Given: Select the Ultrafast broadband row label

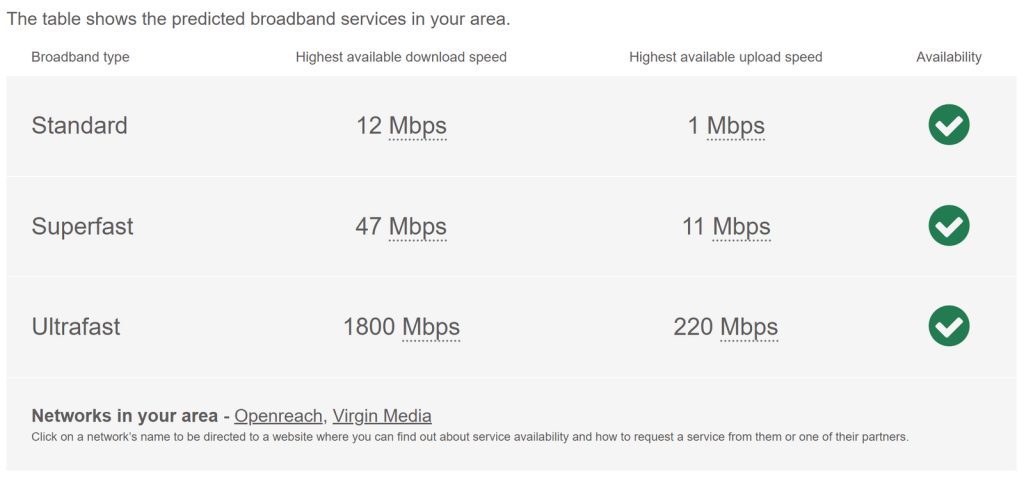Looking at the screenshot, I should tap(76, 327).
